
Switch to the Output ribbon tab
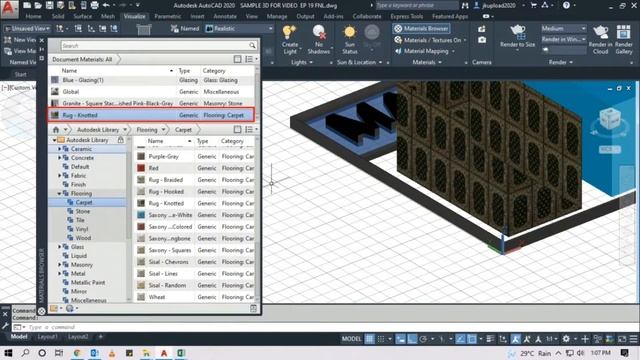305,16
